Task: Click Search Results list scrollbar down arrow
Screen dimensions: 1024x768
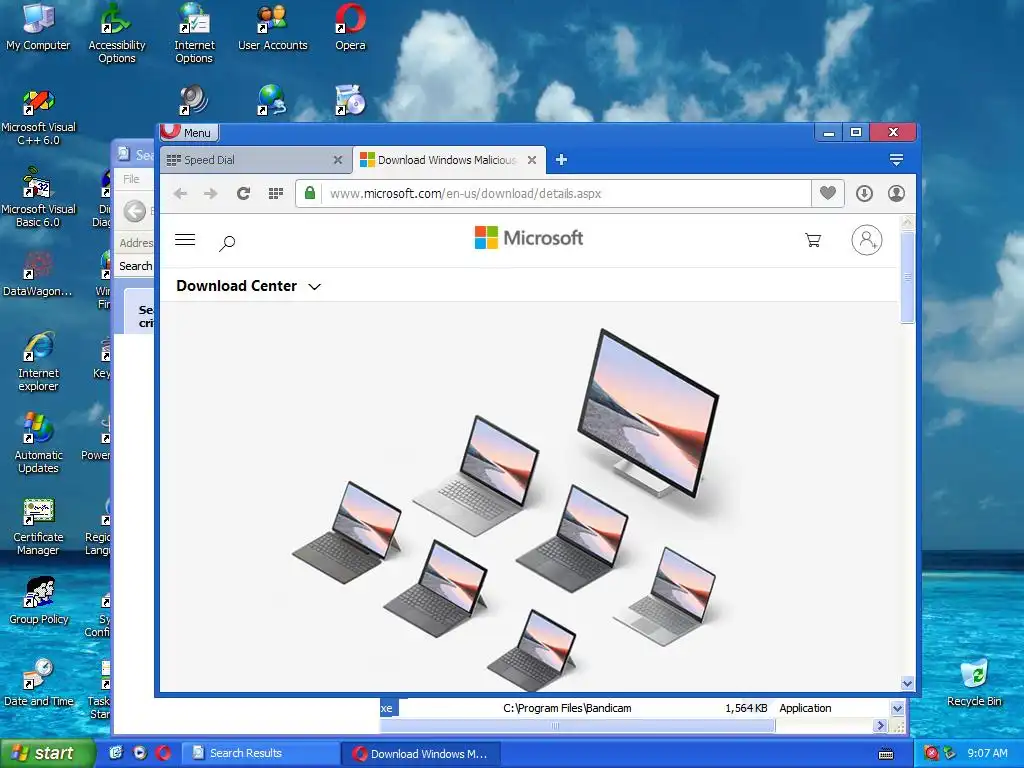Action: click(x=897, y=709)
